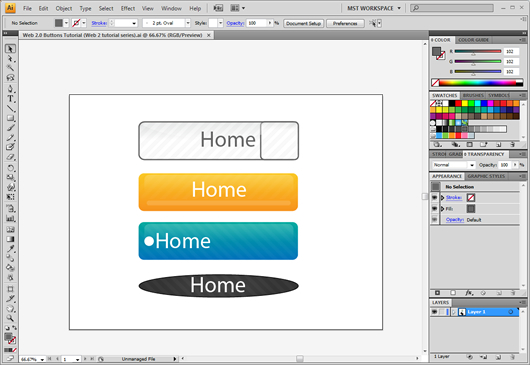Select the Eyedropper tool
This screenshot has height=365, width=530.
click(10, 249)
